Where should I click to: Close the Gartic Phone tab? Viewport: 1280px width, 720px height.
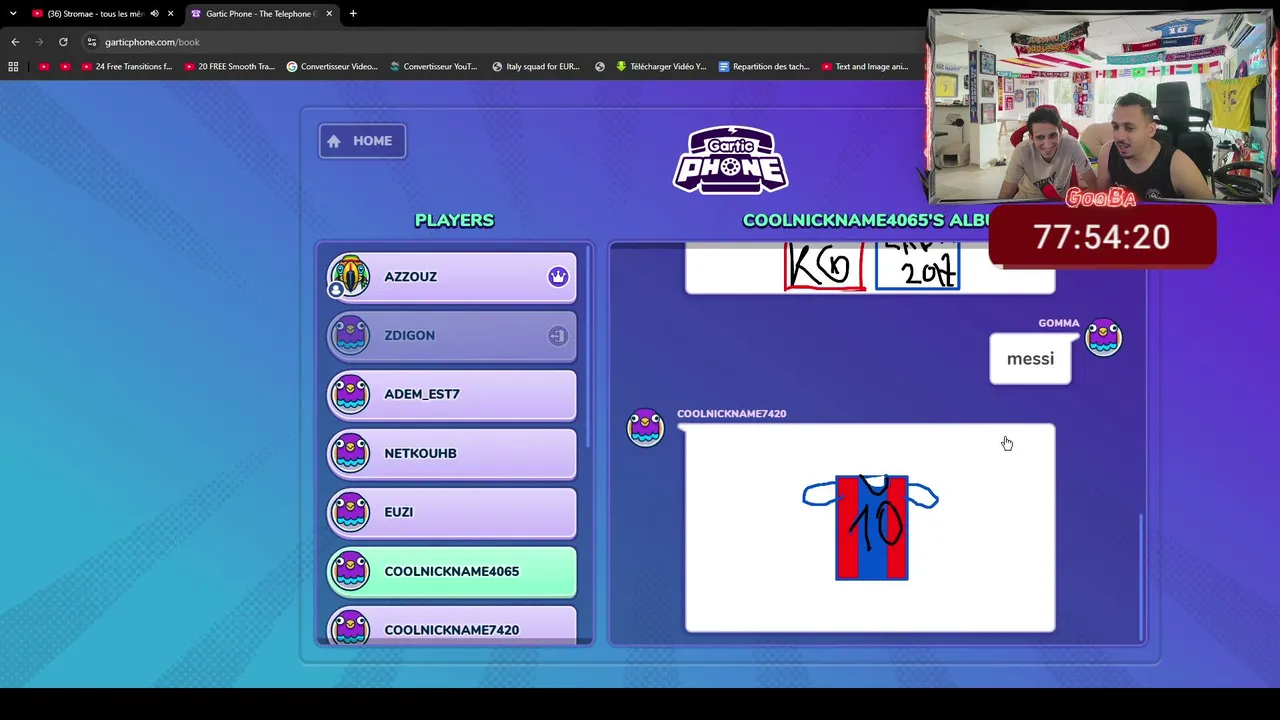pyautogui.click(x=328, y=14)
